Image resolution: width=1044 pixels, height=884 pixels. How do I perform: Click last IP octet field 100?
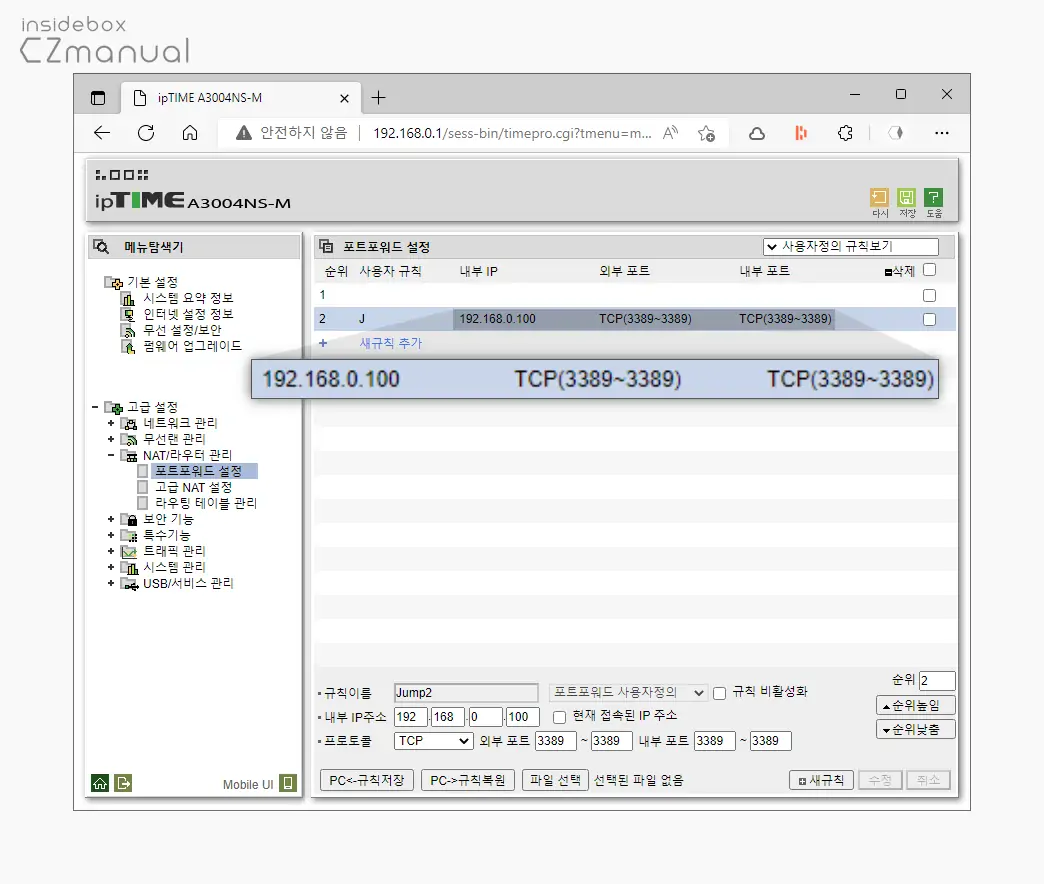pos(523,717)
